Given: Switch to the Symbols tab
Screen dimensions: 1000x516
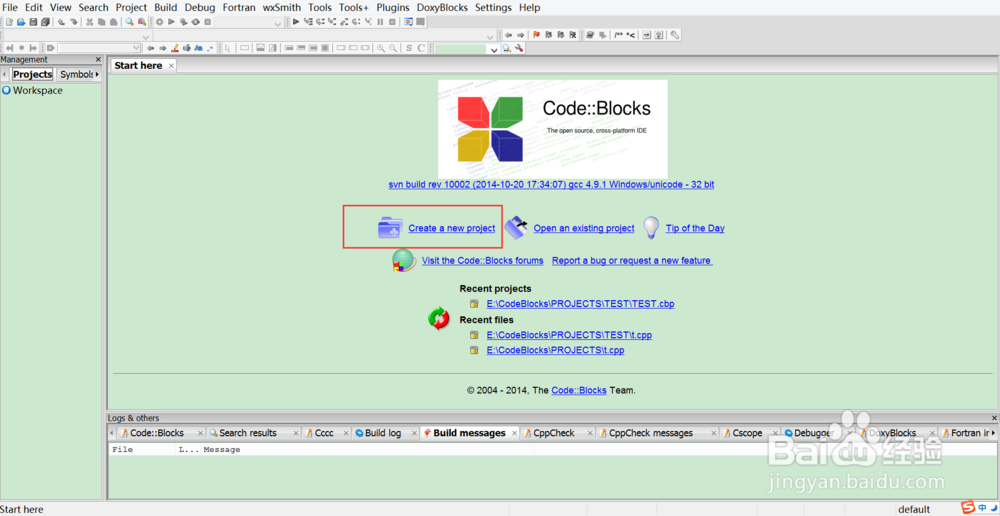Looking at the screenshot, I should [77, 75].
